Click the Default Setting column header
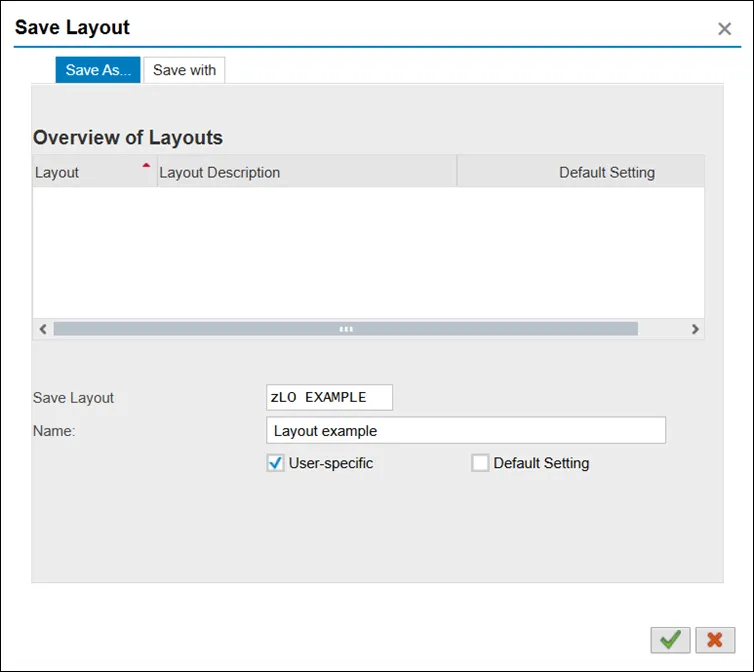 (606, 172)
